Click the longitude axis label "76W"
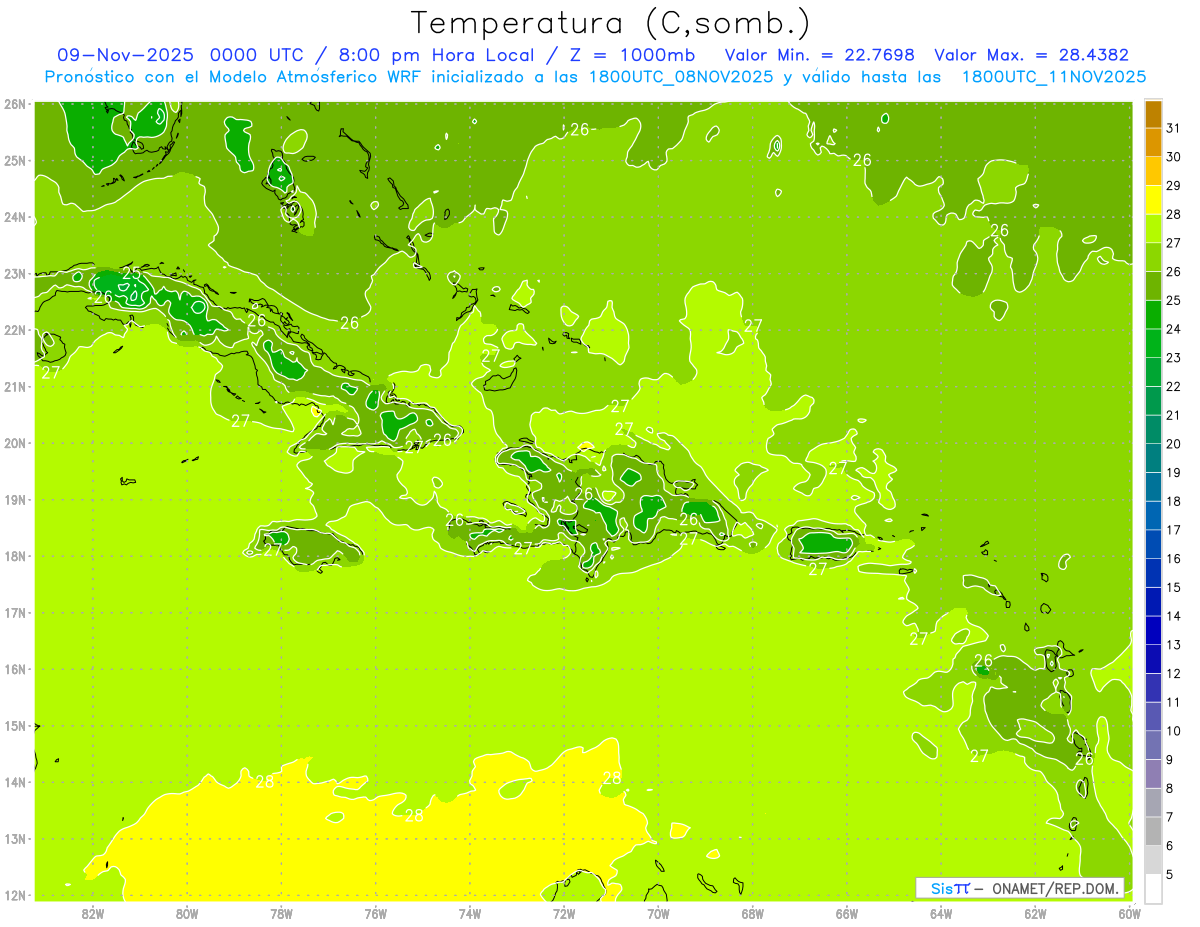The width and height of the screenshot is (1200, 927). coord(375,913)
